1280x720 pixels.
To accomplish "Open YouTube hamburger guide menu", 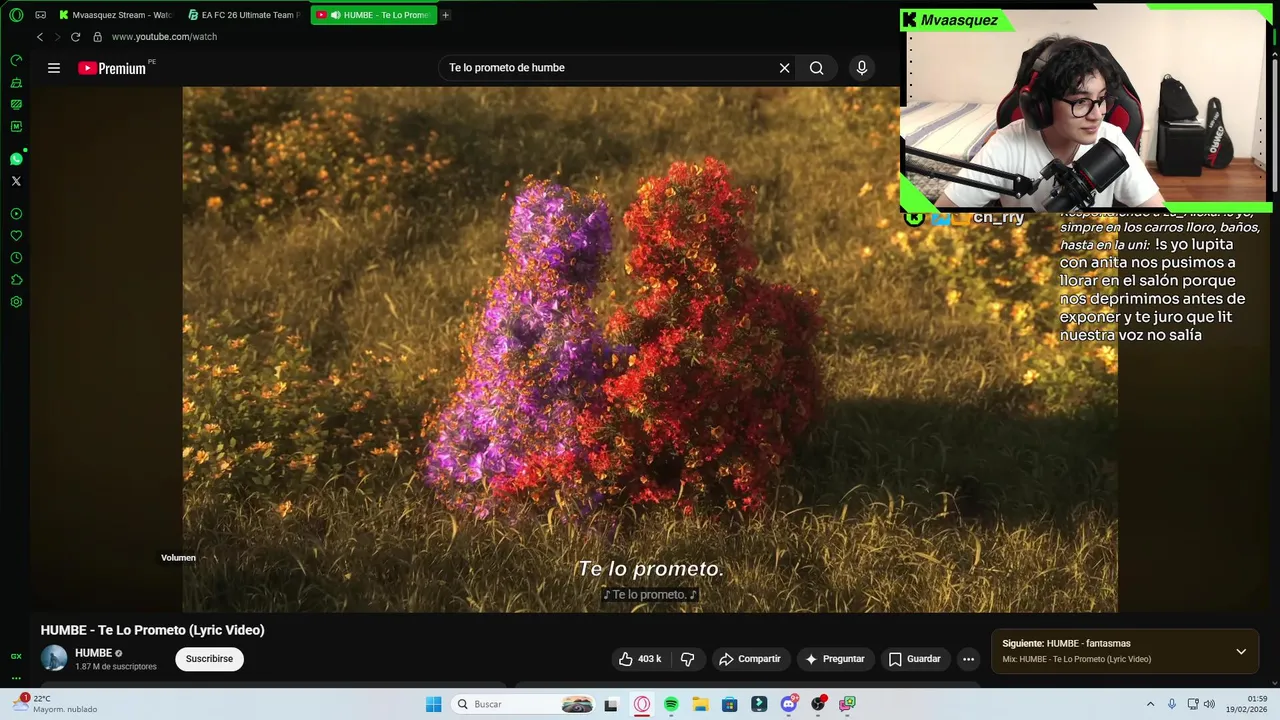I will coord(54,68).
